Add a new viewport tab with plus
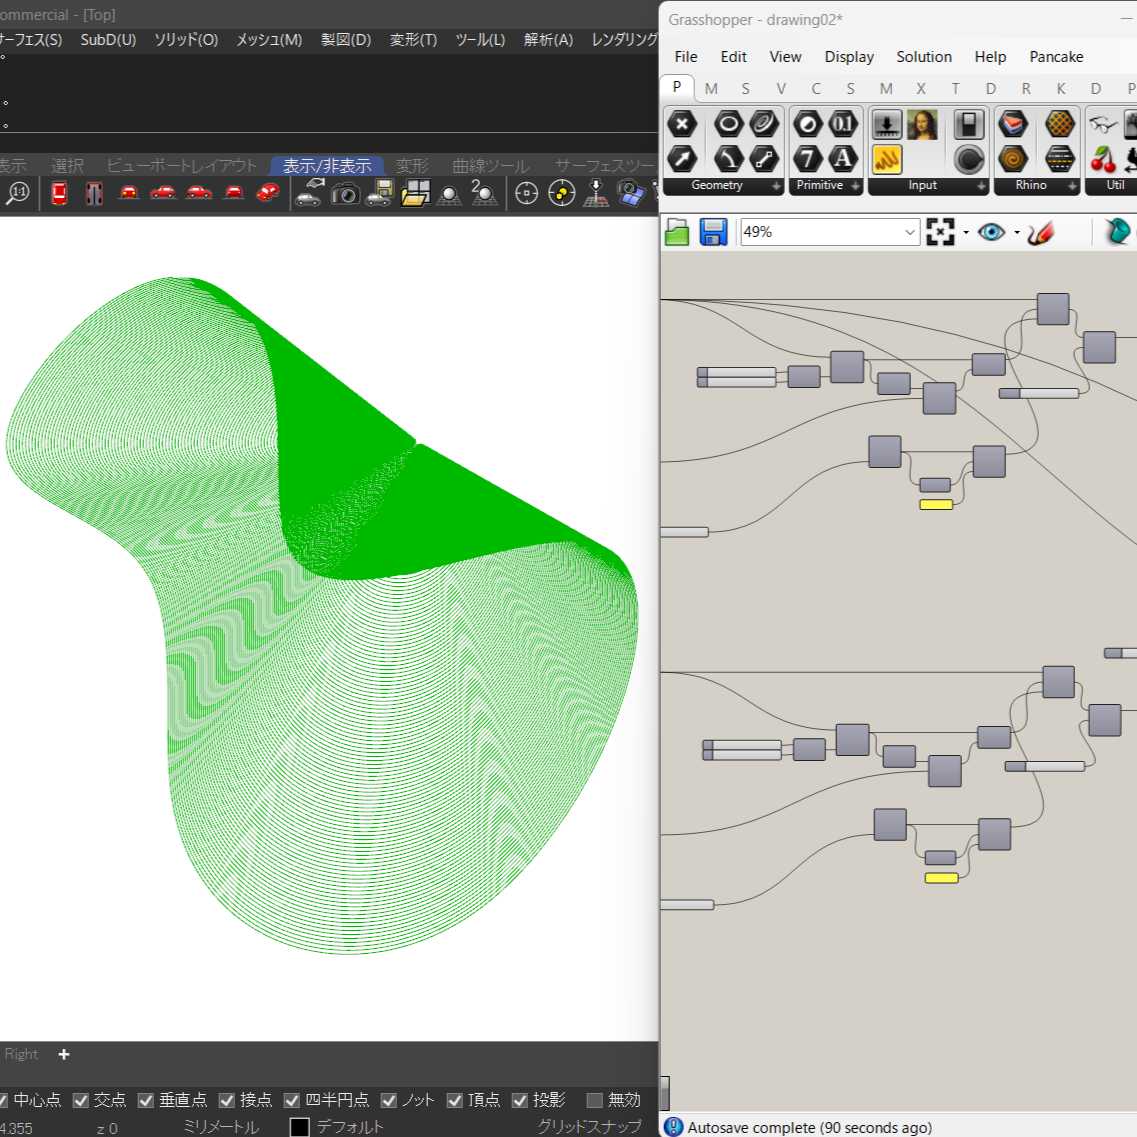Viewport: 1137px width, 1137px height. [x=64, y=1054]
